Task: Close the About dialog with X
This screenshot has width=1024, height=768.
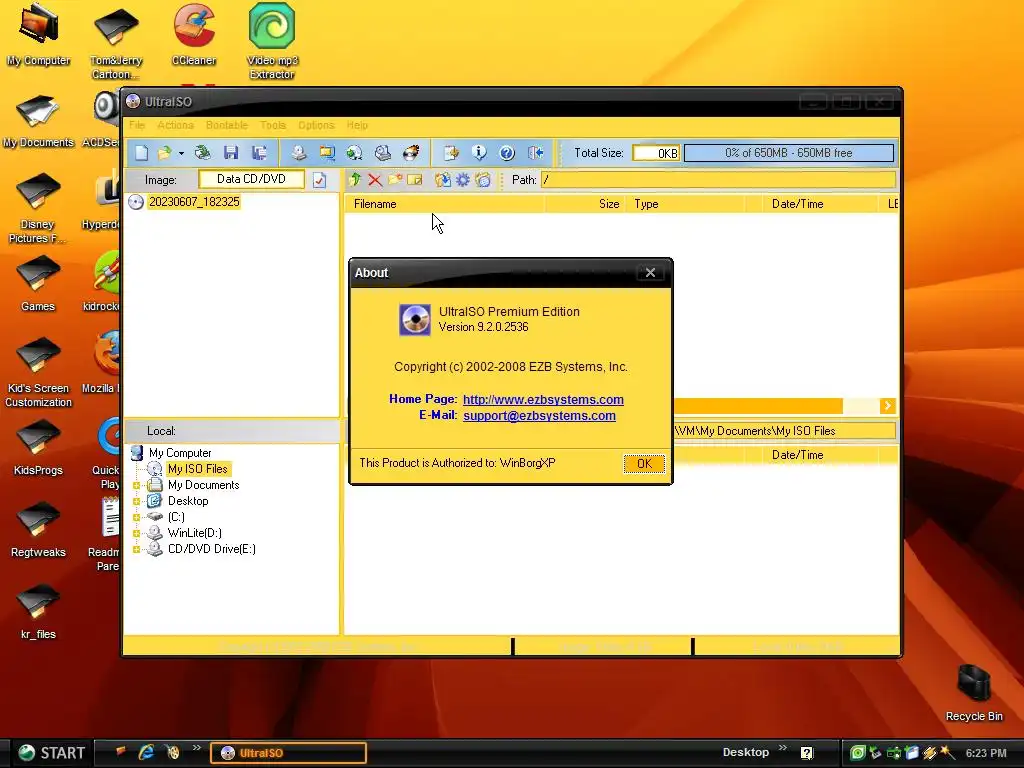Action: click(650, 273)
